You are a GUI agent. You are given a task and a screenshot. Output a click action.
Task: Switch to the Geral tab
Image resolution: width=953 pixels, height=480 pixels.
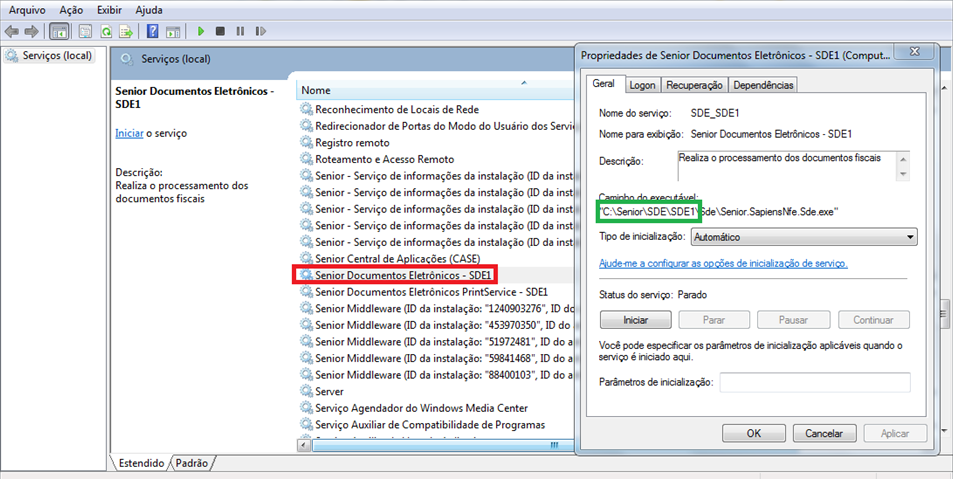click(604, 84)
